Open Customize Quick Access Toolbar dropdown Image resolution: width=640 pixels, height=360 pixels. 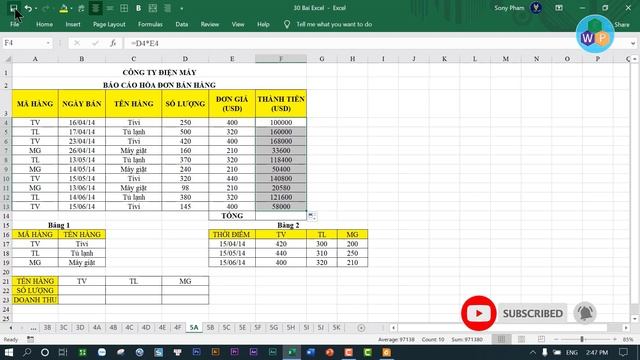click(x=182, y=8)
